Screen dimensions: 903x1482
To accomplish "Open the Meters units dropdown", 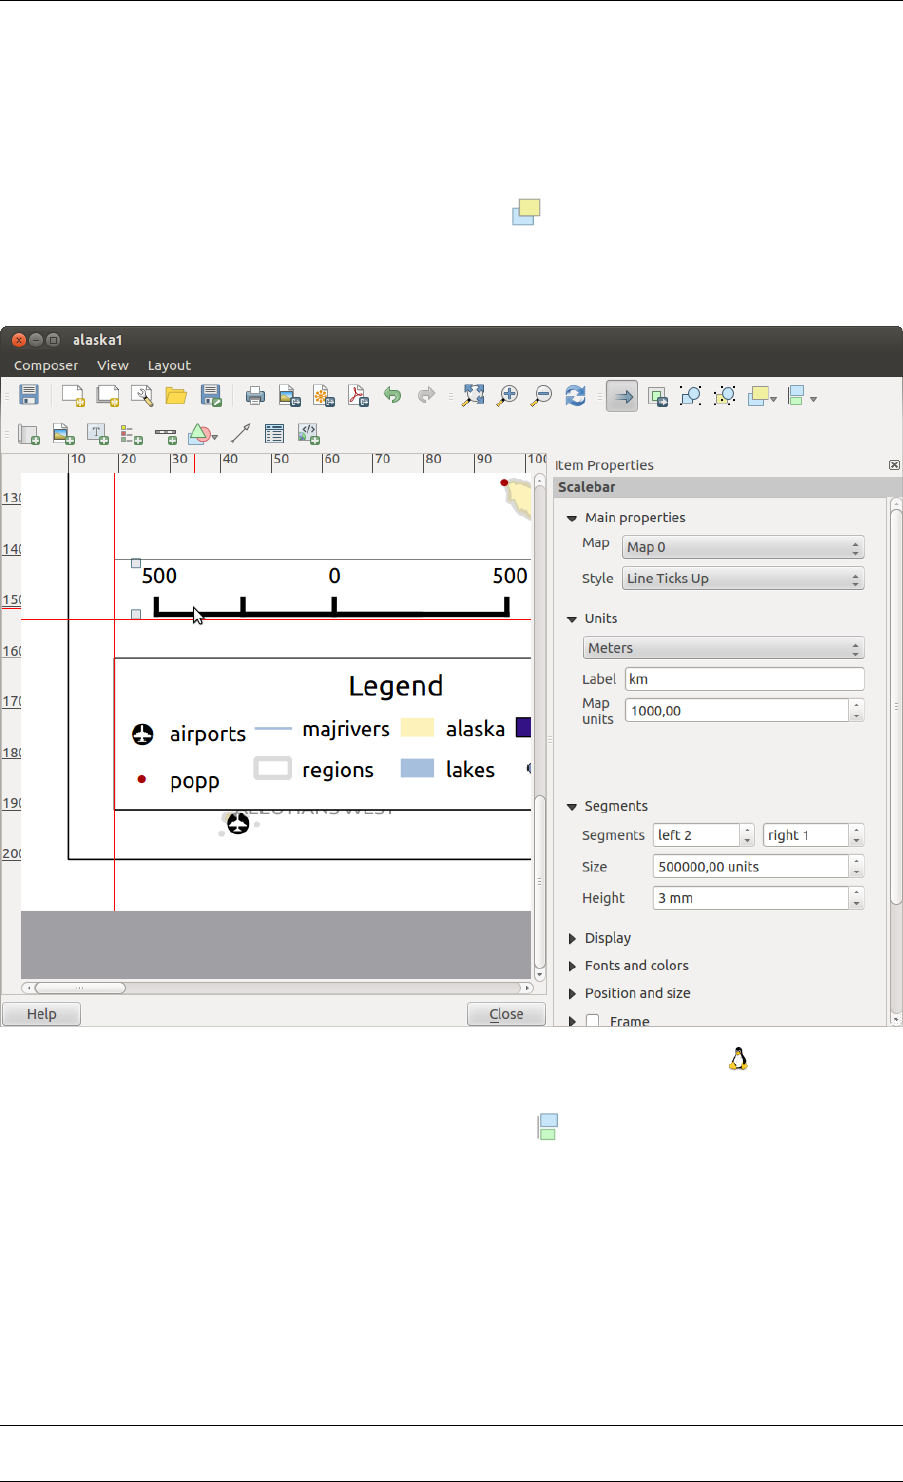I will click(x=723, y=649).
